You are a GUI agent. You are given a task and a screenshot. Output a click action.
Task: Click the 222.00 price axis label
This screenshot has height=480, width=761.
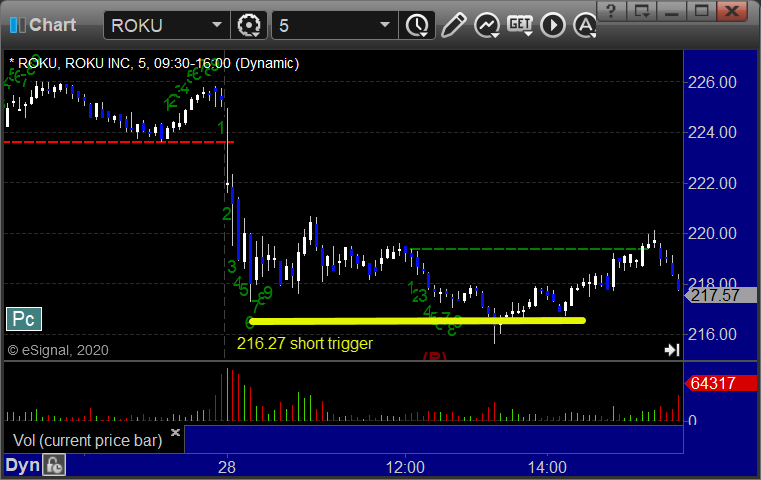coord(712,183)
